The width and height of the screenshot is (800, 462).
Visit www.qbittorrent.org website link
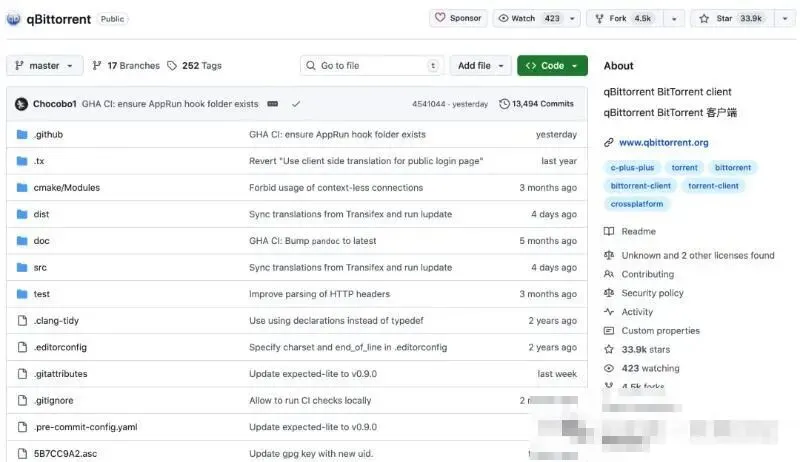(664, 143)
